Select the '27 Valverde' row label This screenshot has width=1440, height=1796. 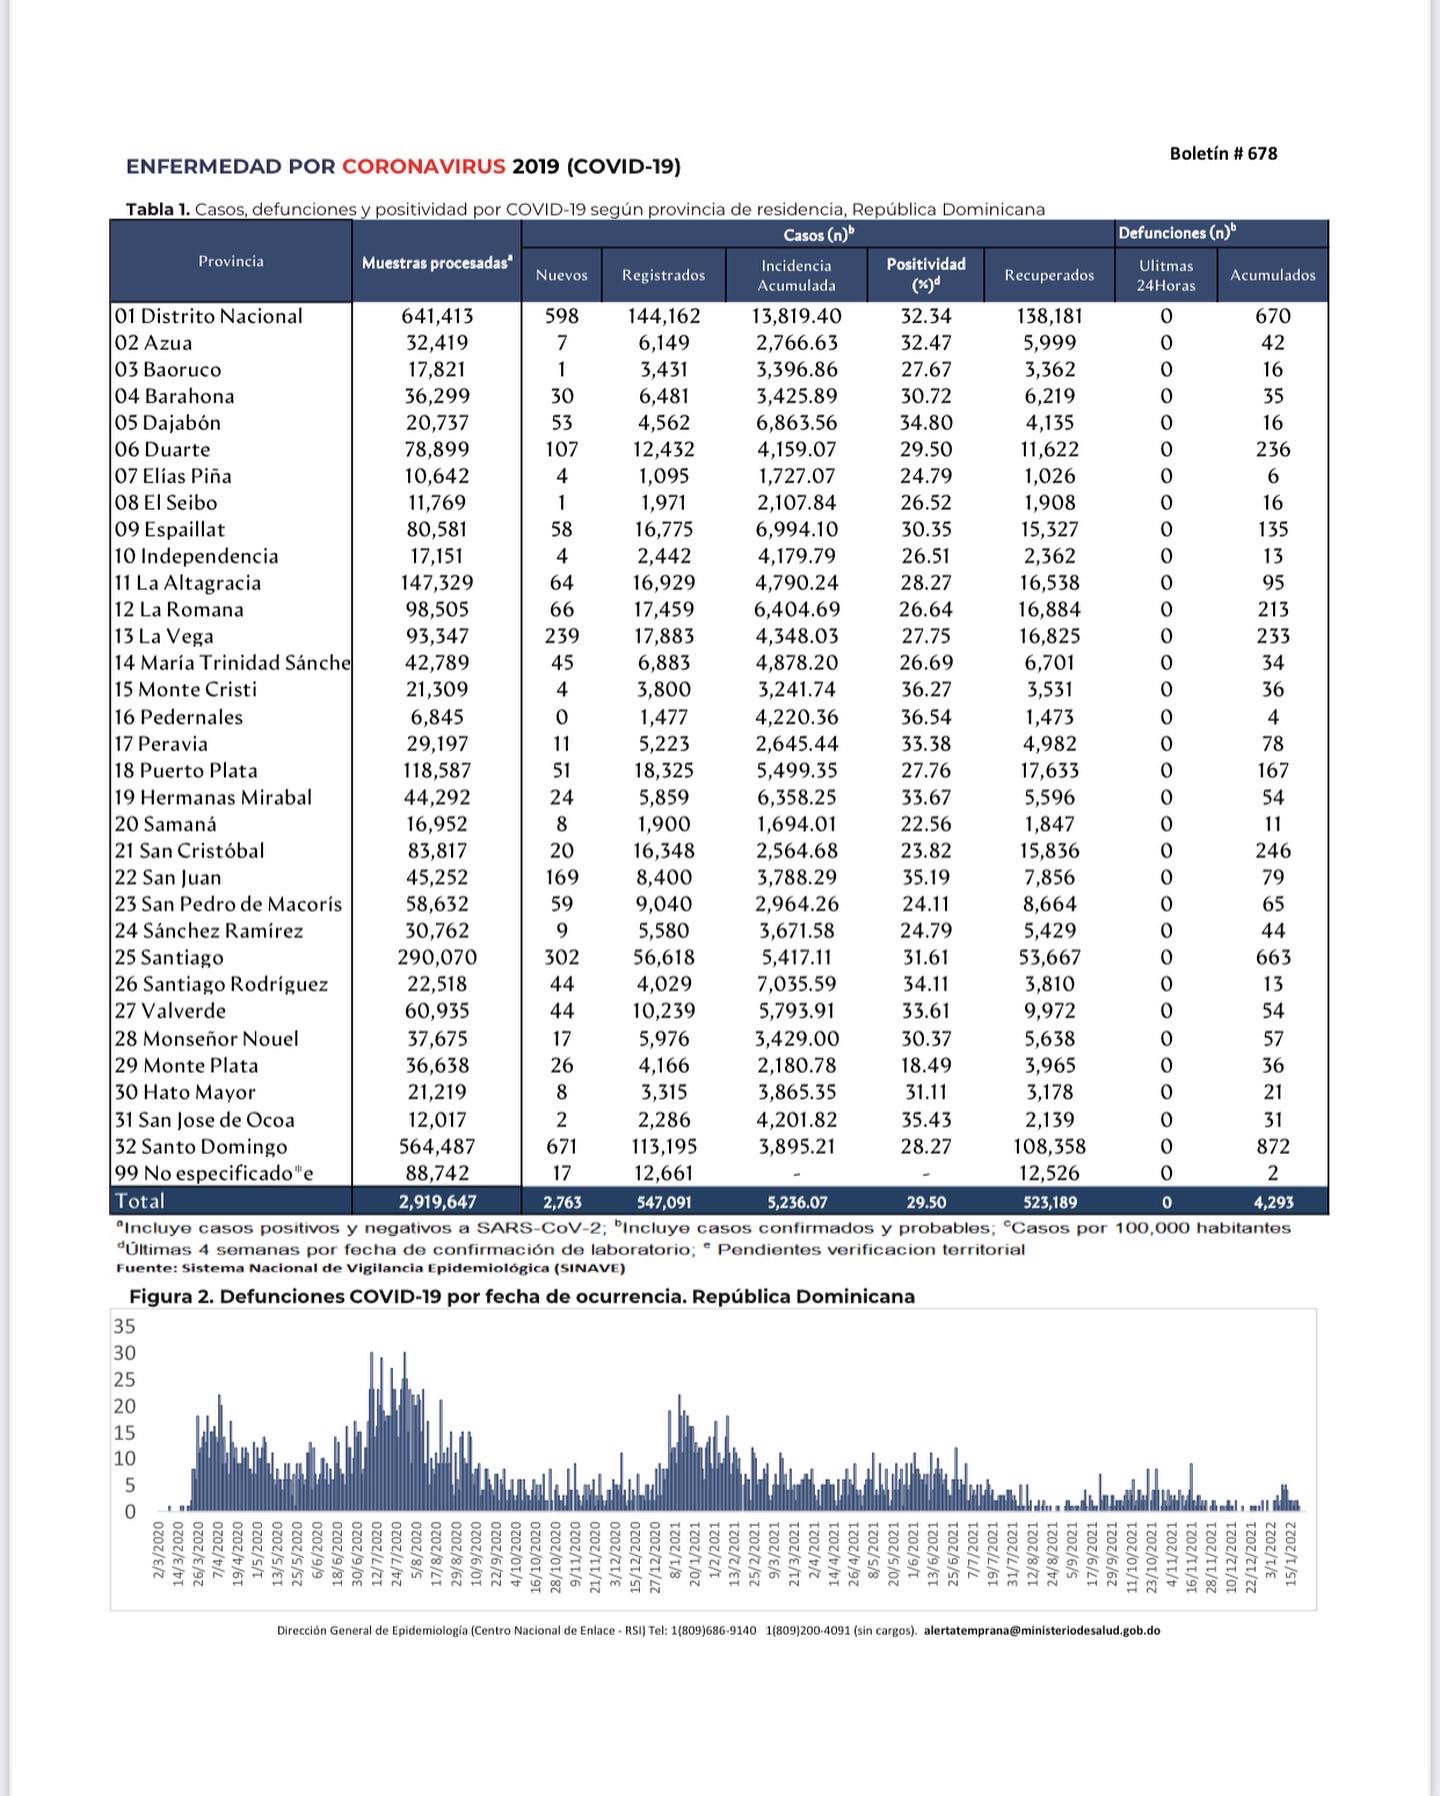point(170,1011)
